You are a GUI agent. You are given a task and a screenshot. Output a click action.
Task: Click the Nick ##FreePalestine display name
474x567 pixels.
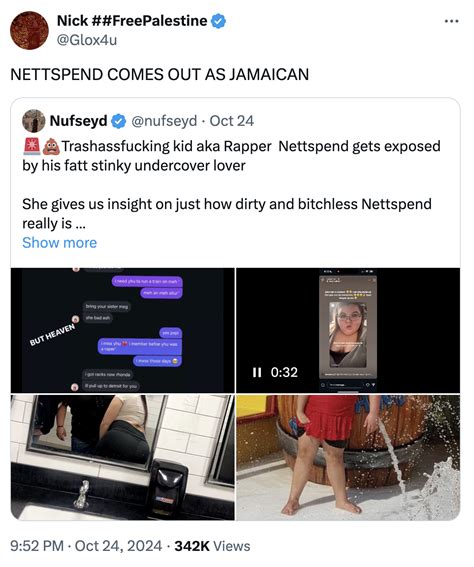132,21
